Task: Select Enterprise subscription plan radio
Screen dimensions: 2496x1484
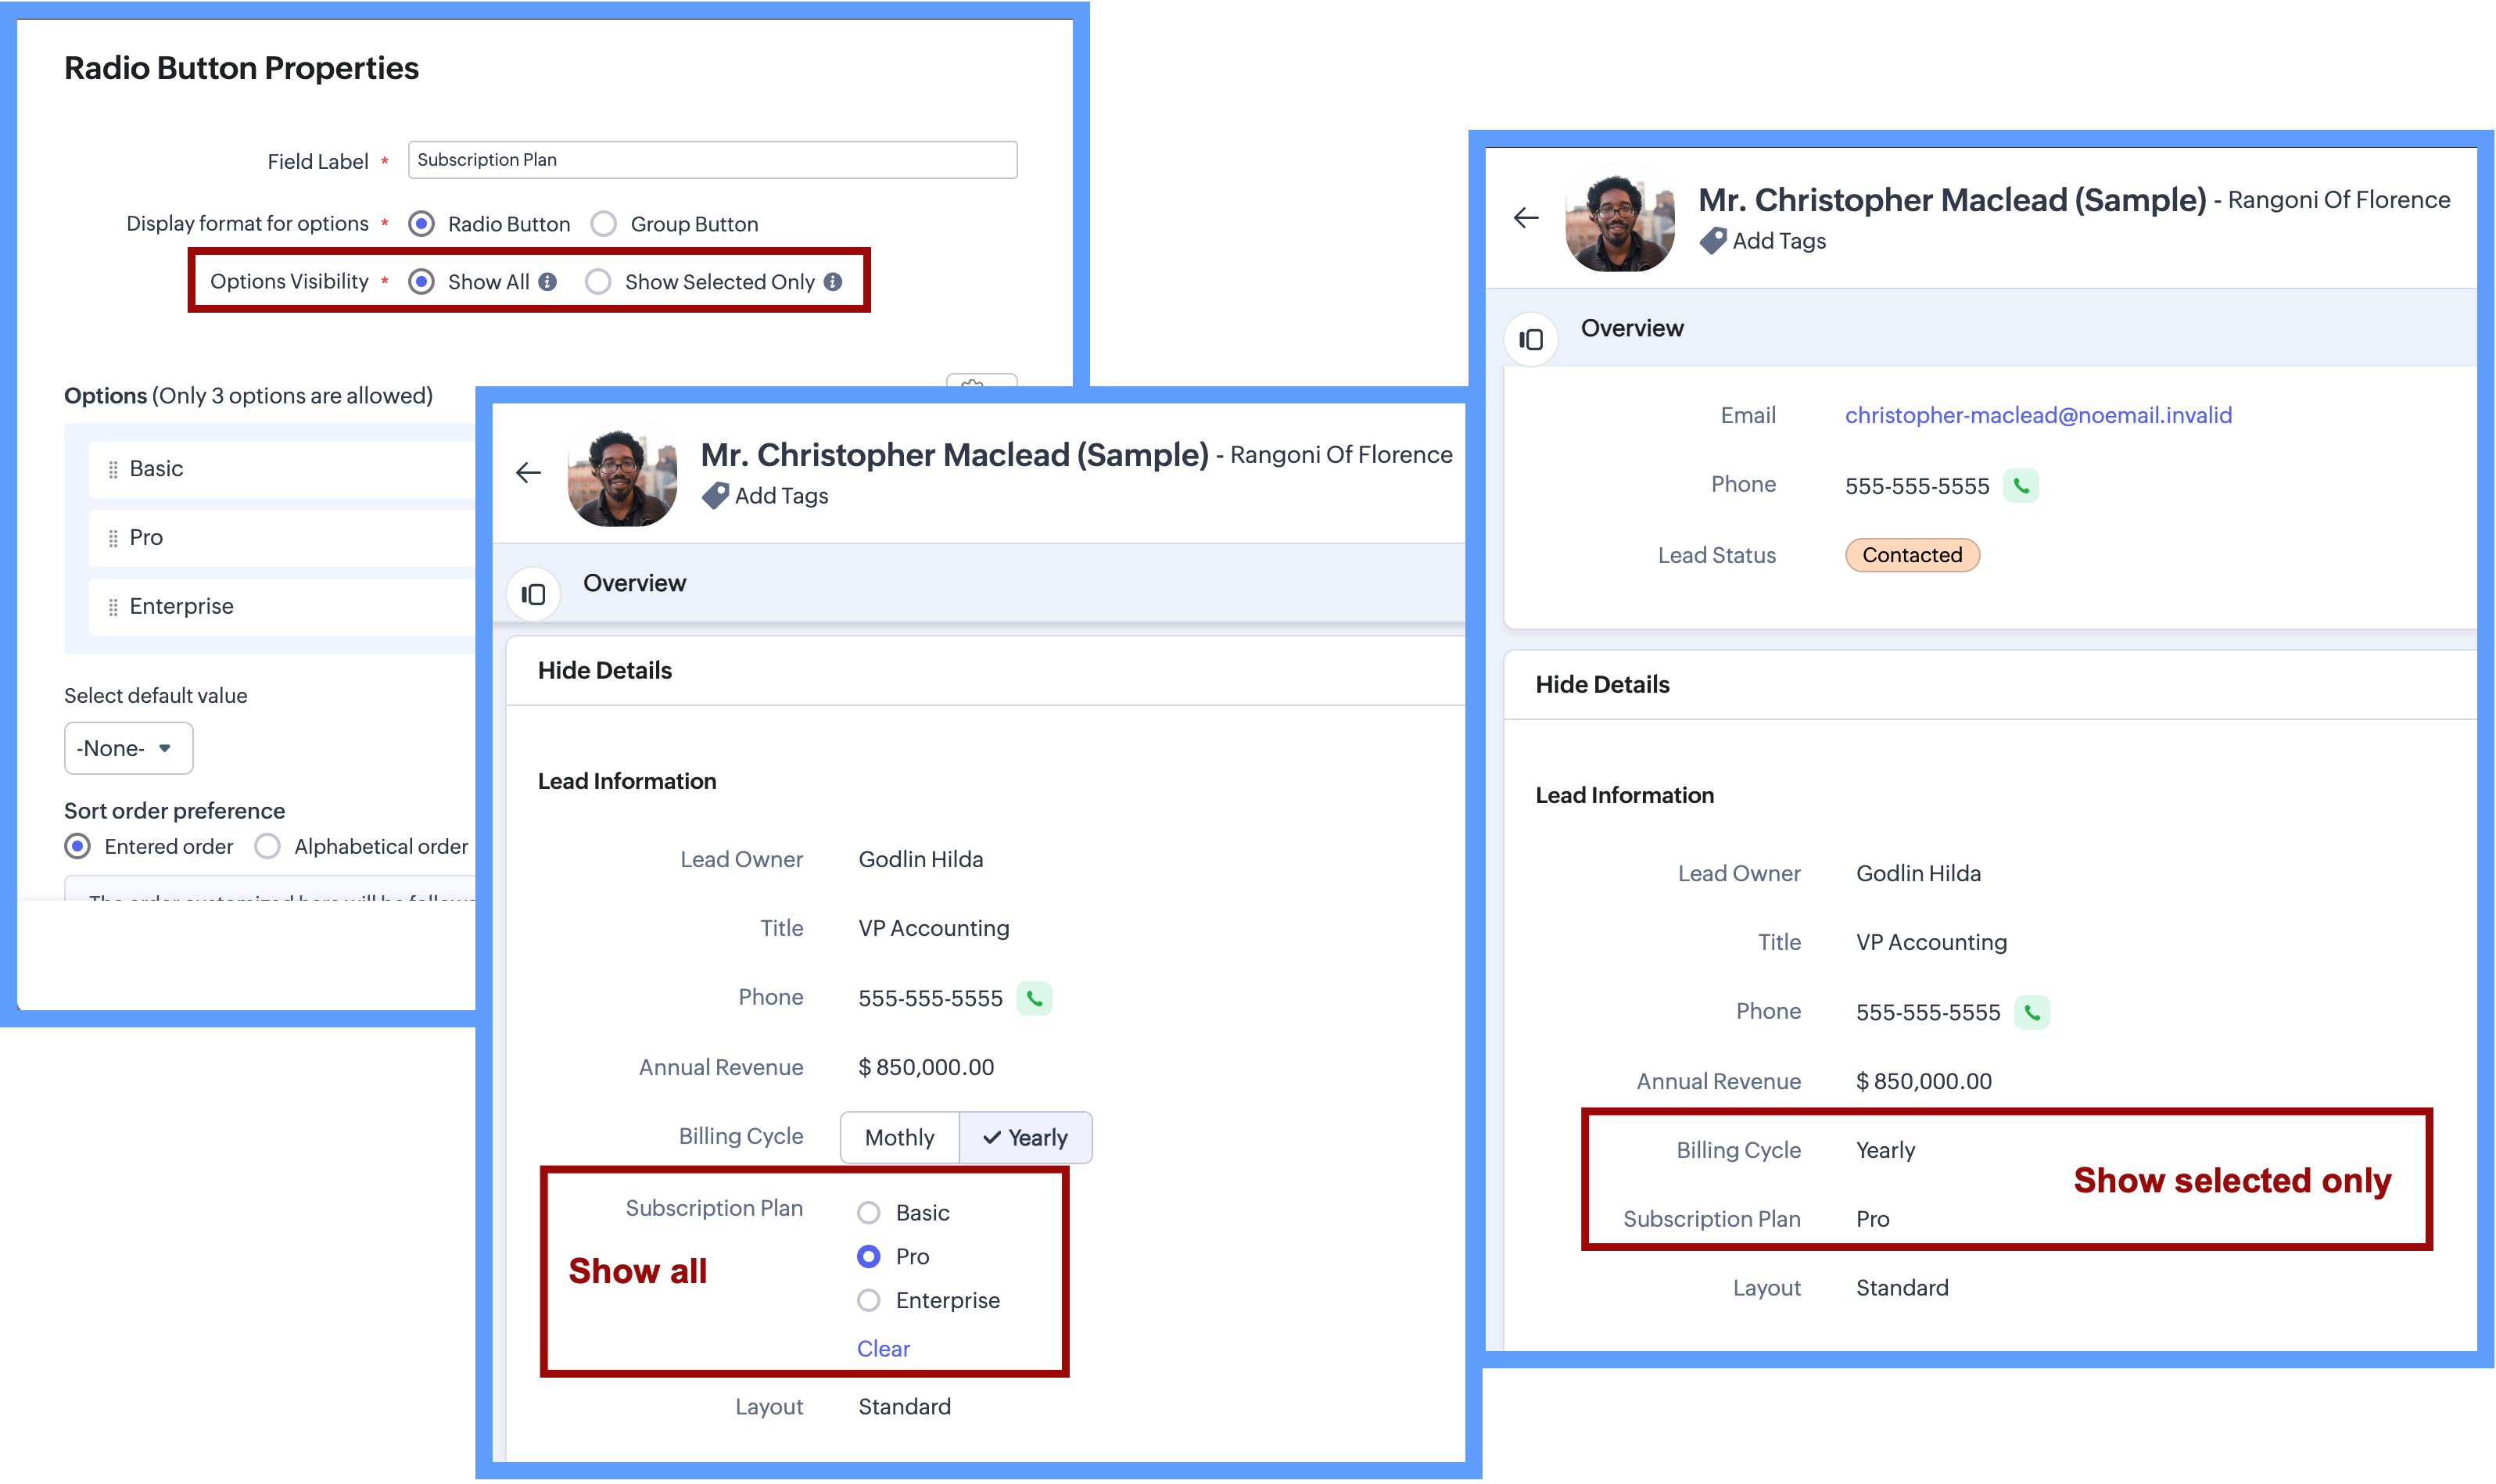Action: (869, 1300)
